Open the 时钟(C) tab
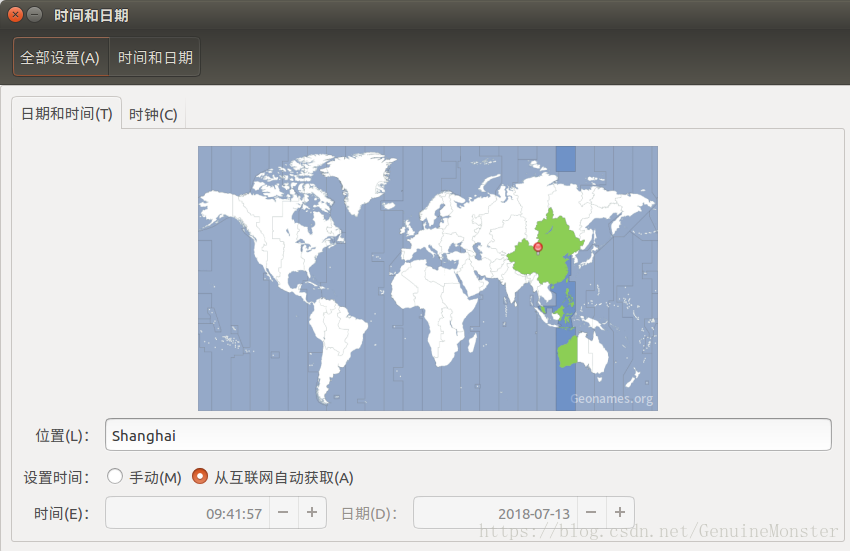 point(153,114)
